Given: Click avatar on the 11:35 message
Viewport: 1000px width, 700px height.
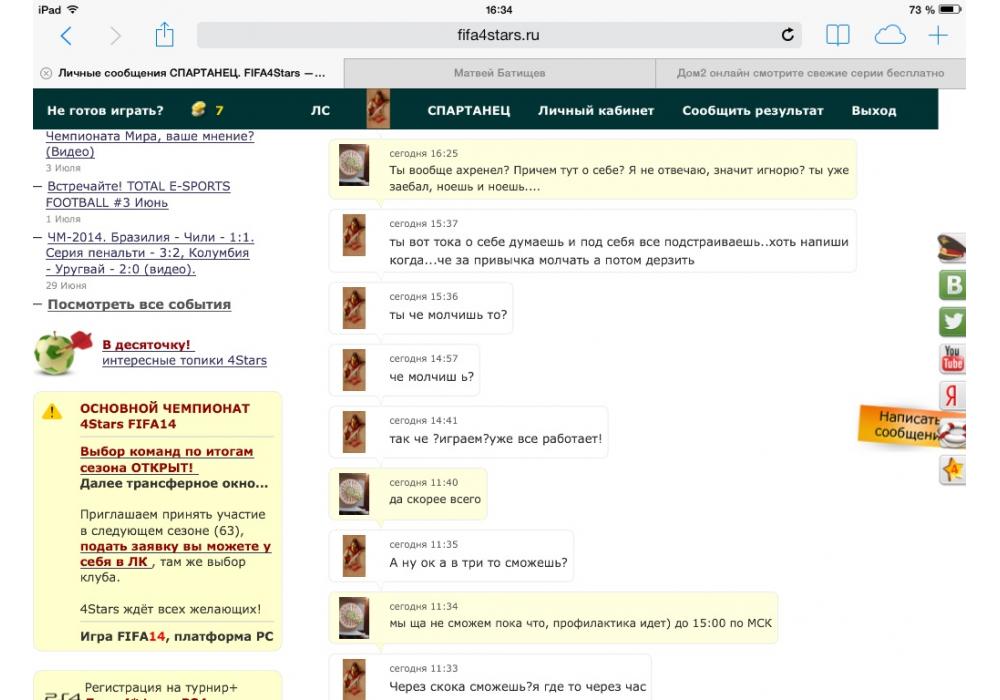Looking at the screenshot, I should tap(354, 555).
